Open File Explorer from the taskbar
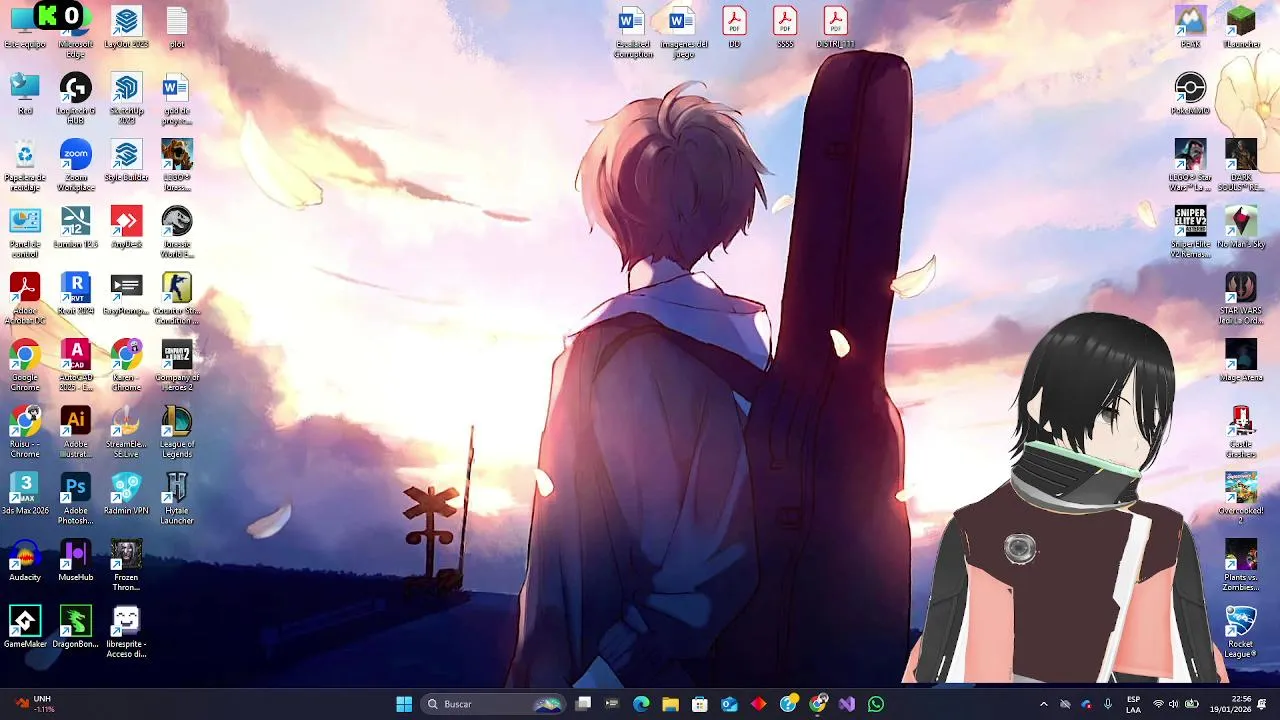The height and width of the screenshot is (720, 1280). [670, 704]
